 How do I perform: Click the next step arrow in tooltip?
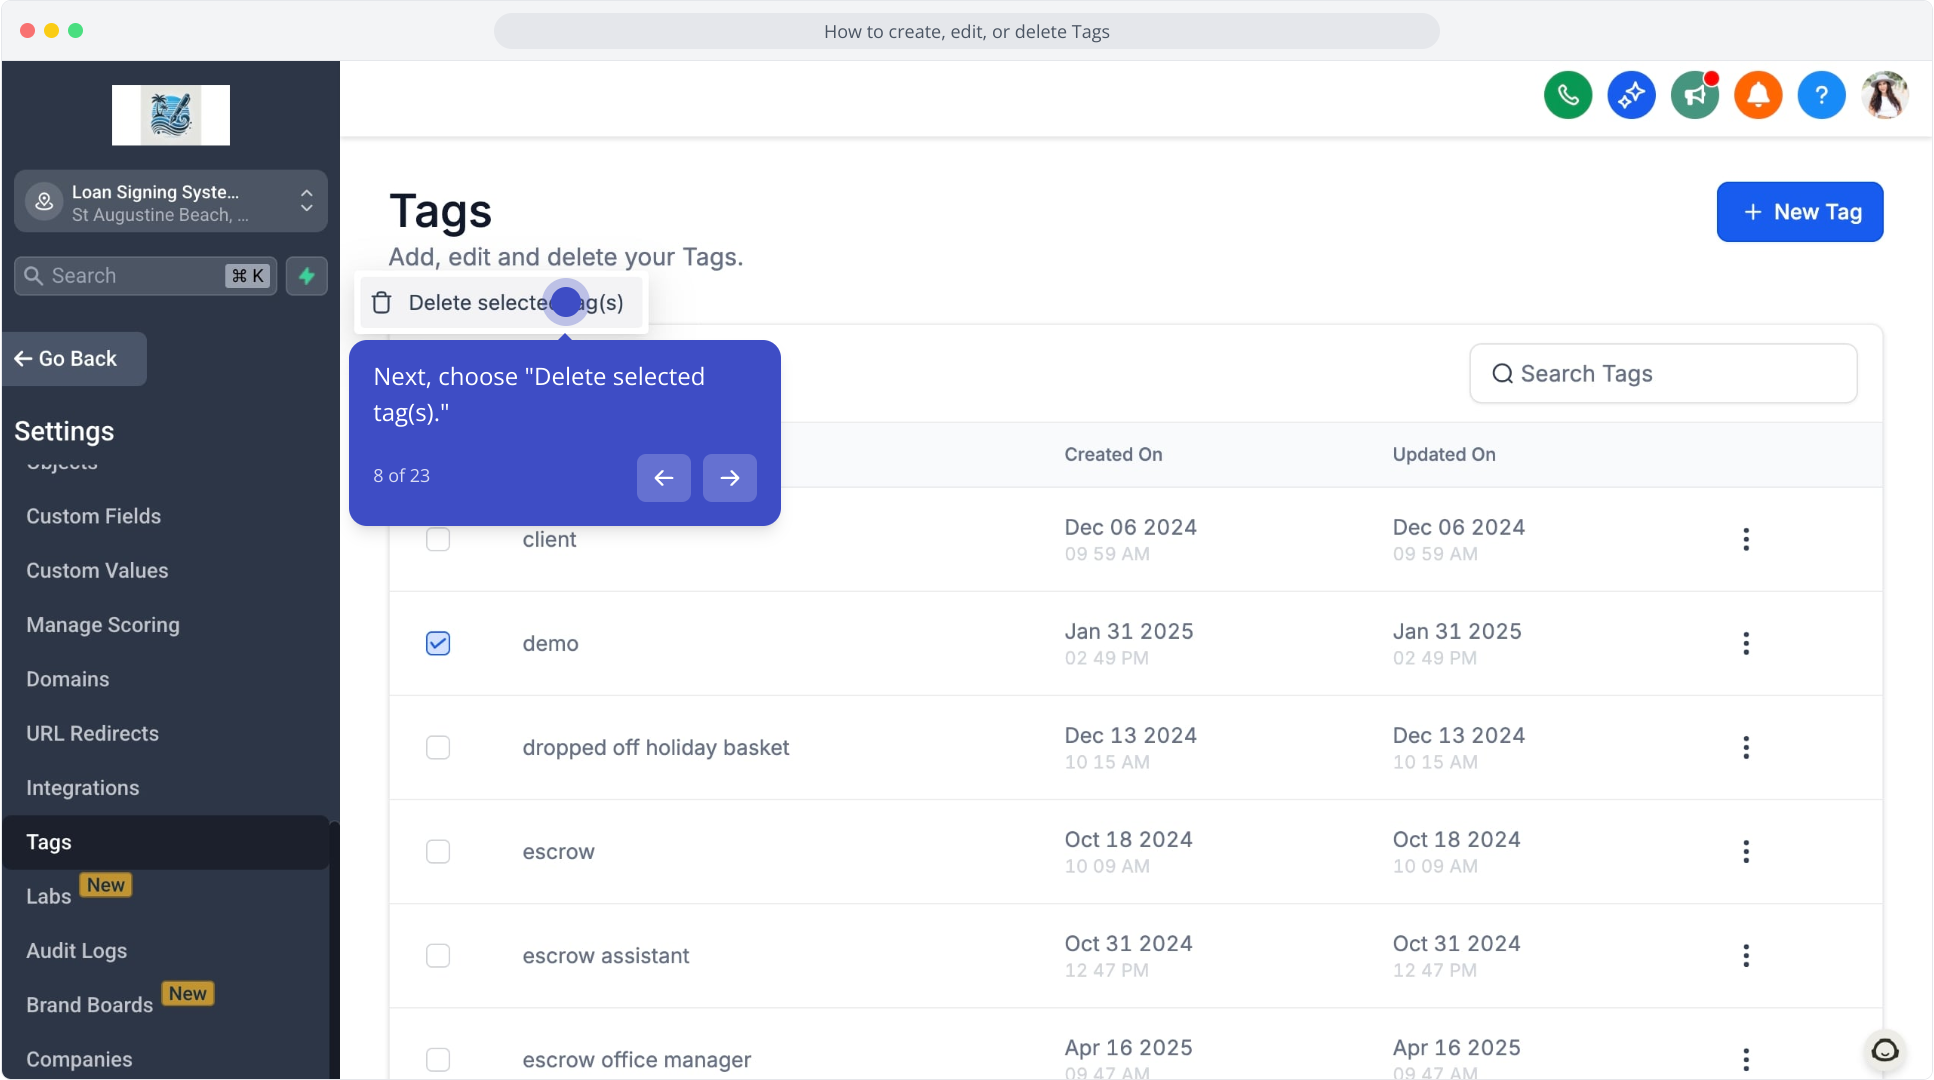730,478
